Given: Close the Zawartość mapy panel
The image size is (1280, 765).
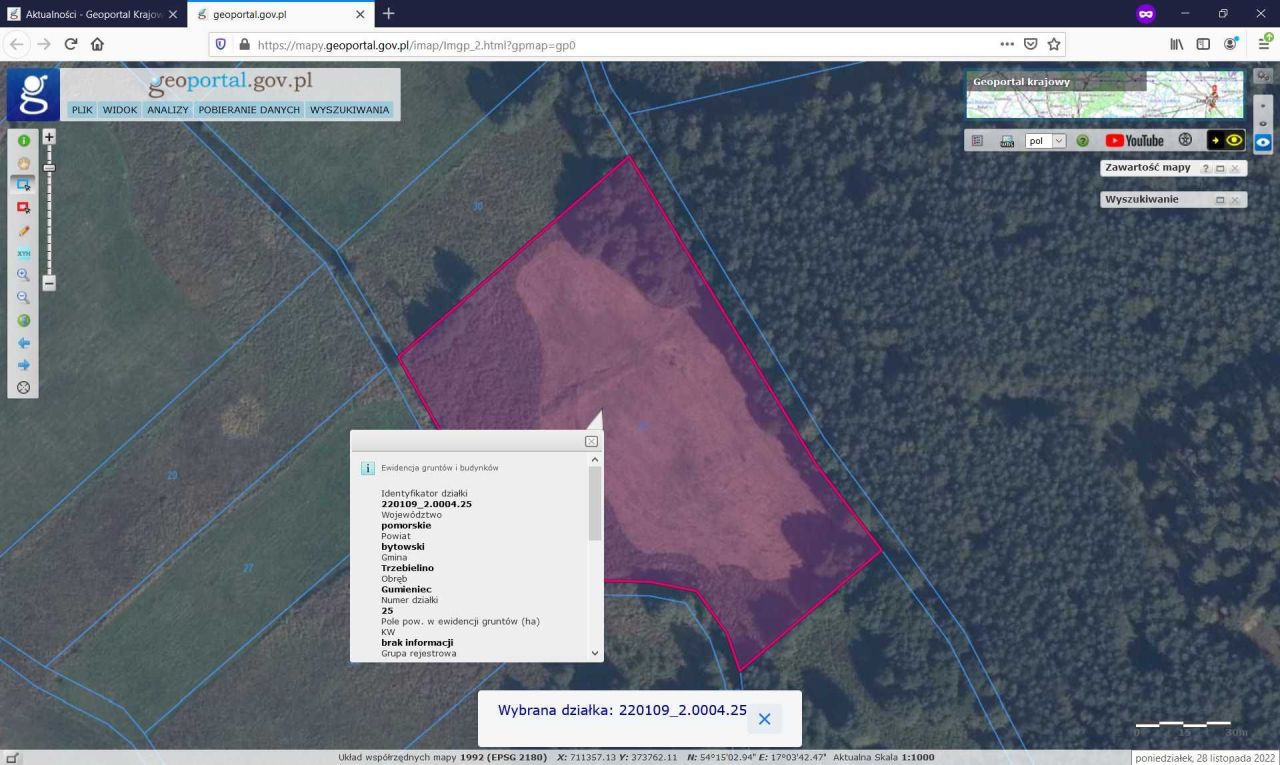Looking at the screenshot, I should click(1235, 169).
